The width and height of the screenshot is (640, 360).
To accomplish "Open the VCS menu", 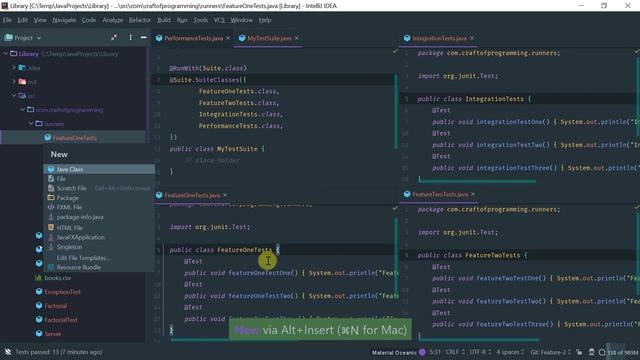I will pos(219,20).
